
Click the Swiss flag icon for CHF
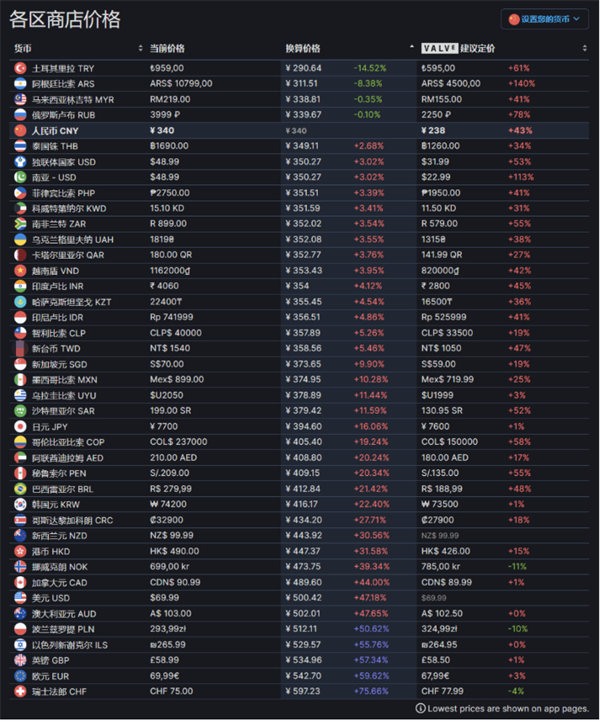tap(20, 692)
